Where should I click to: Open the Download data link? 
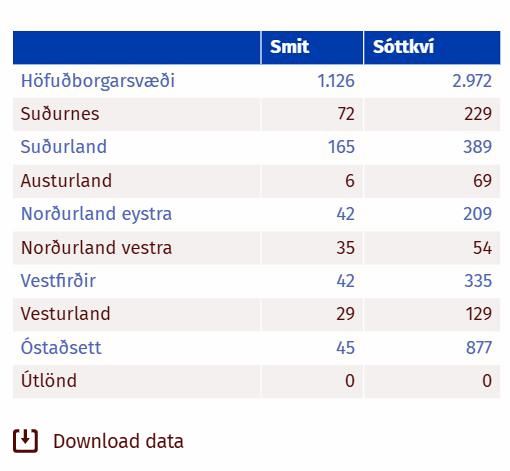(118, 441)
